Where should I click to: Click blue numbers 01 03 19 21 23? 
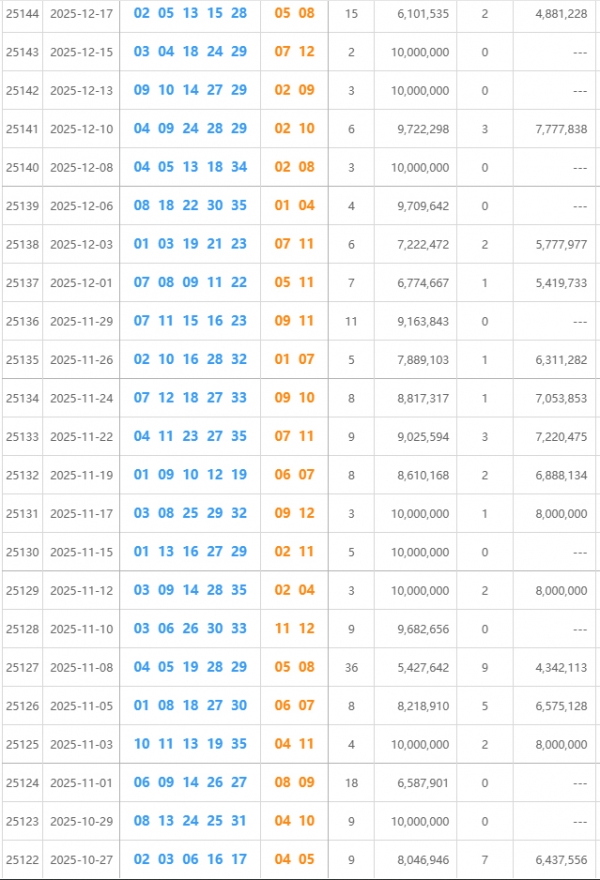click(x=189, y=244)
